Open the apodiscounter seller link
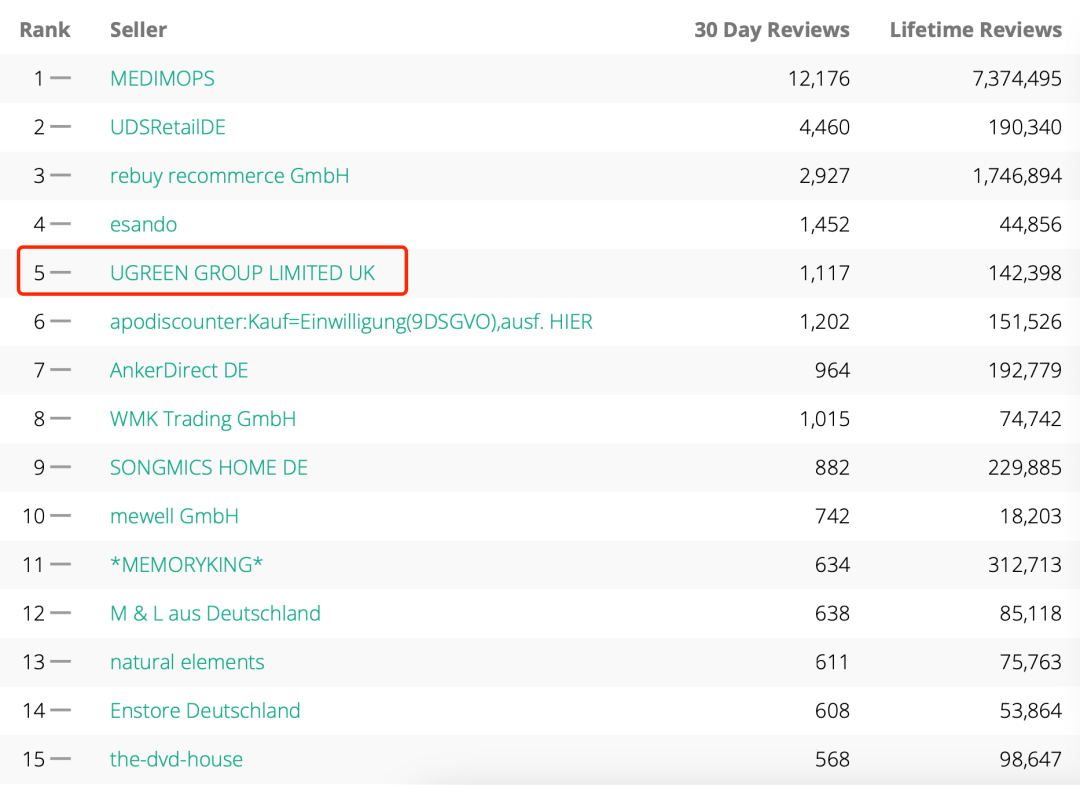 351,322
